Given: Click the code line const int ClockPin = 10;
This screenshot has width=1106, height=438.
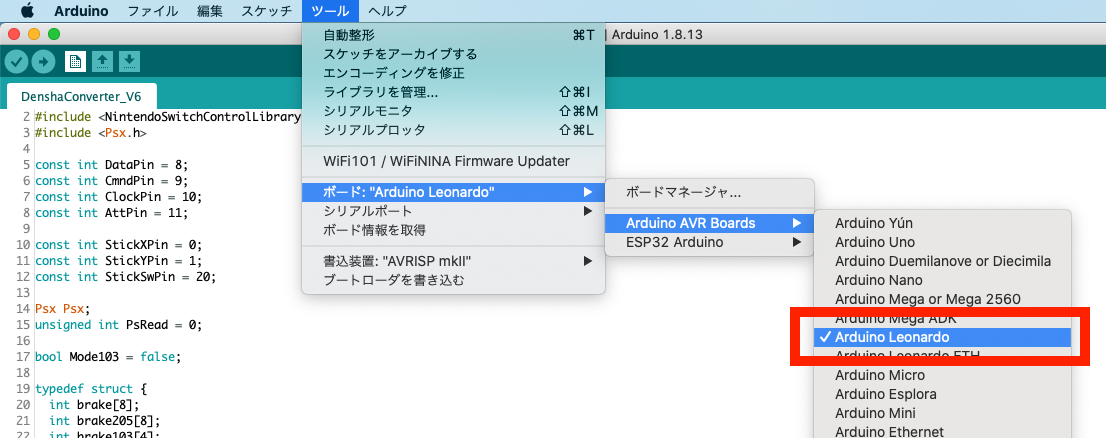Looking at the screenshot, I should [118, 197].
